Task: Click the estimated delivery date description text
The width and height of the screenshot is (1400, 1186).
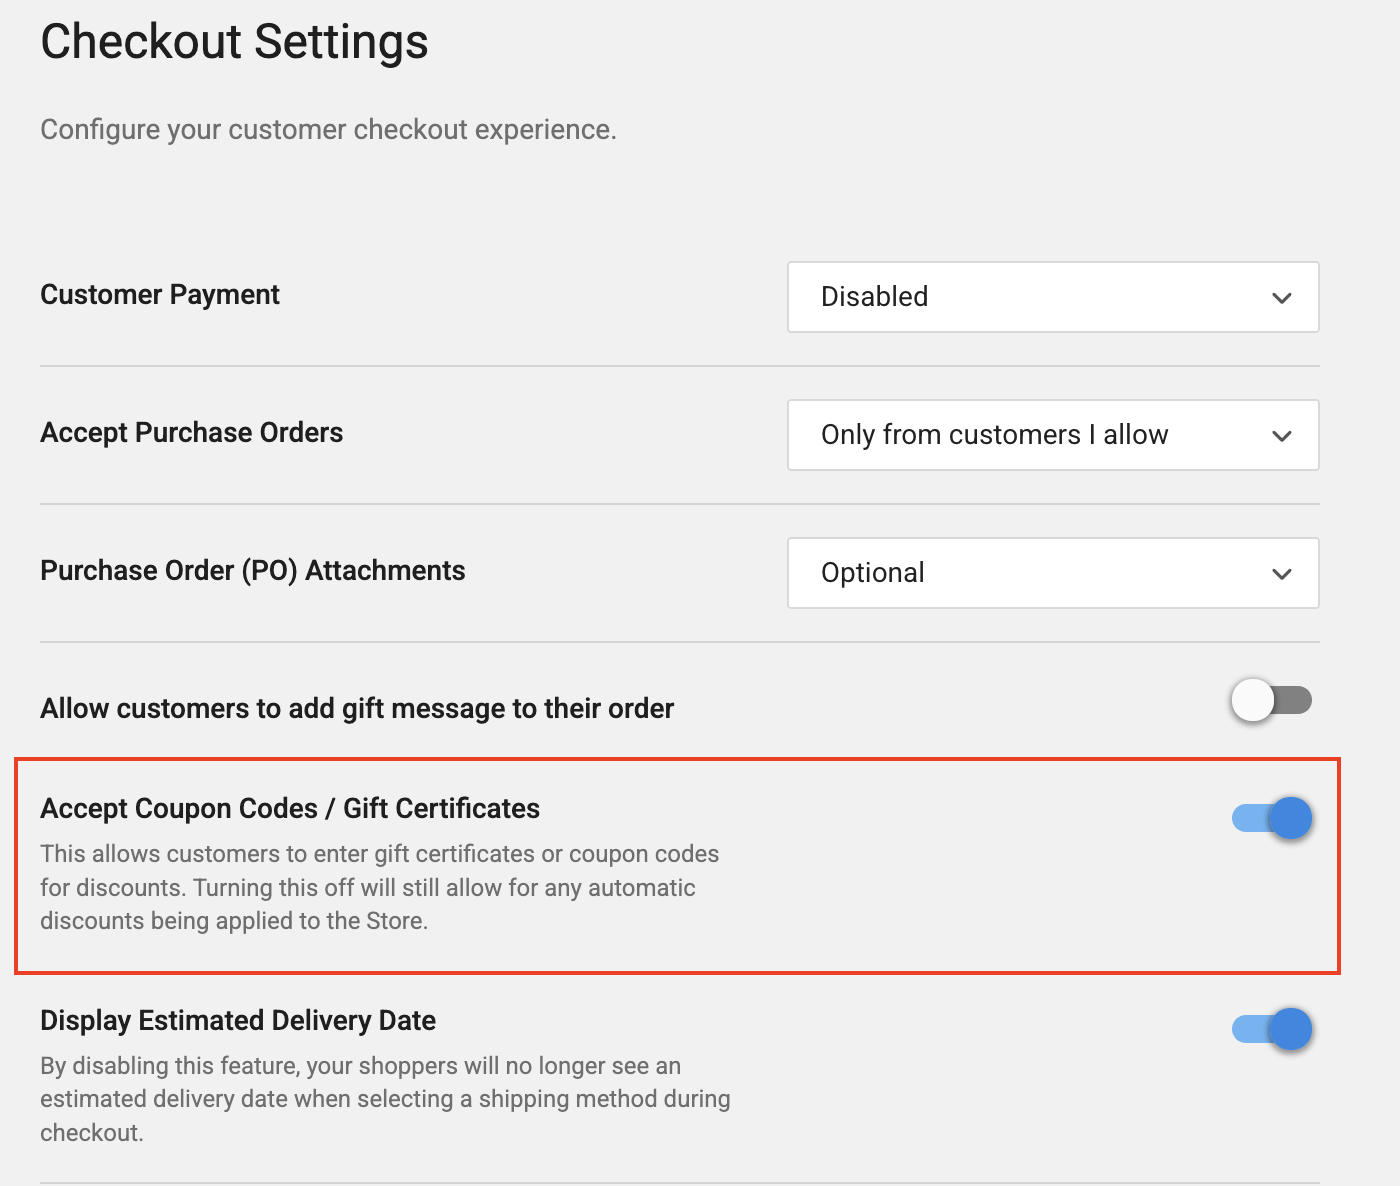Action: [384, 1099]
